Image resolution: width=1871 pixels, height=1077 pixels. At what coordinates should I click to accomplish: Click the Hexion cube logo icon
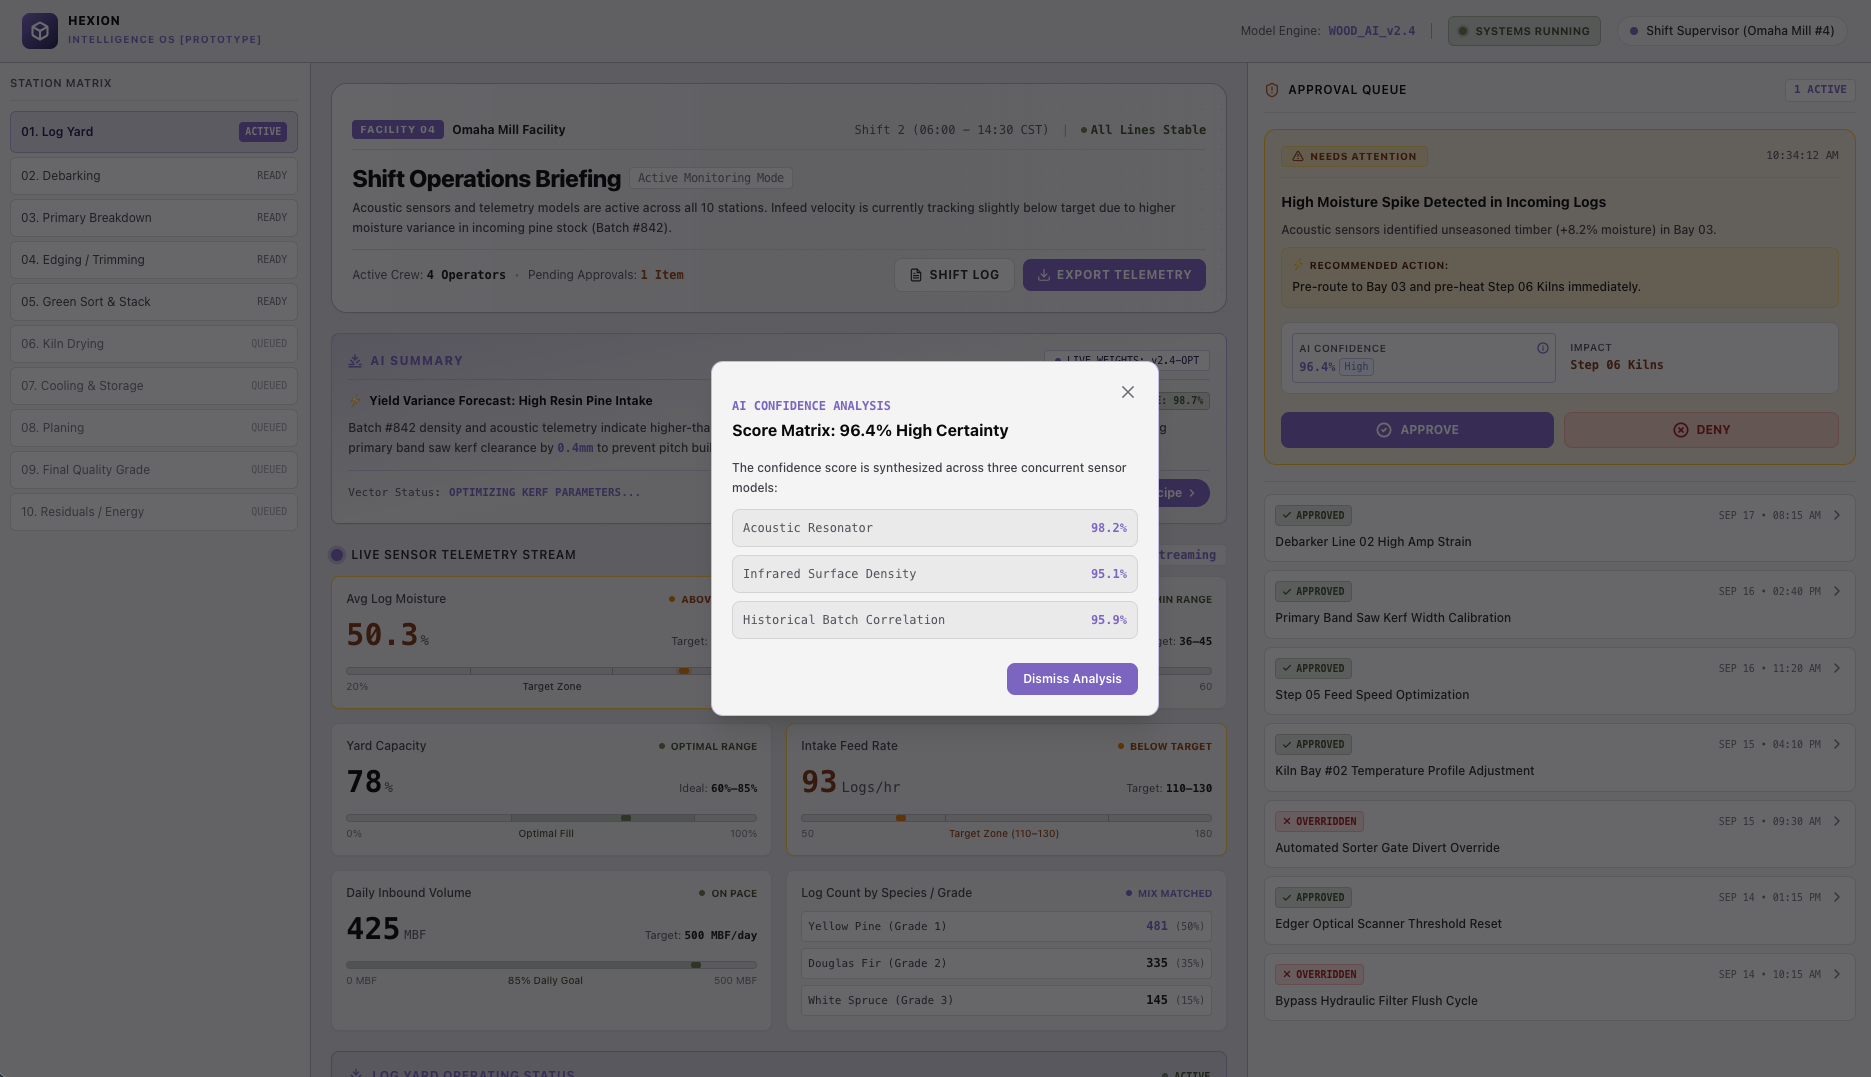pyautogui.click(x=40, y=31)
